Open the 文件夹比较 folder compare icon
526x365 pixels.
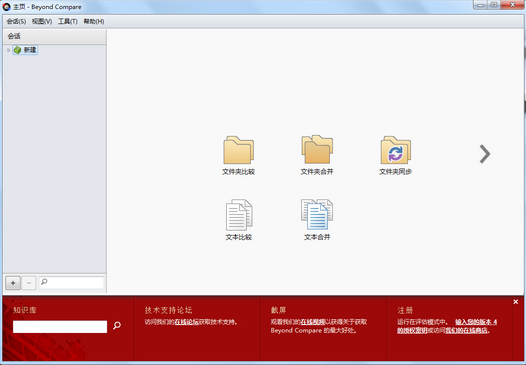point(239,155)
